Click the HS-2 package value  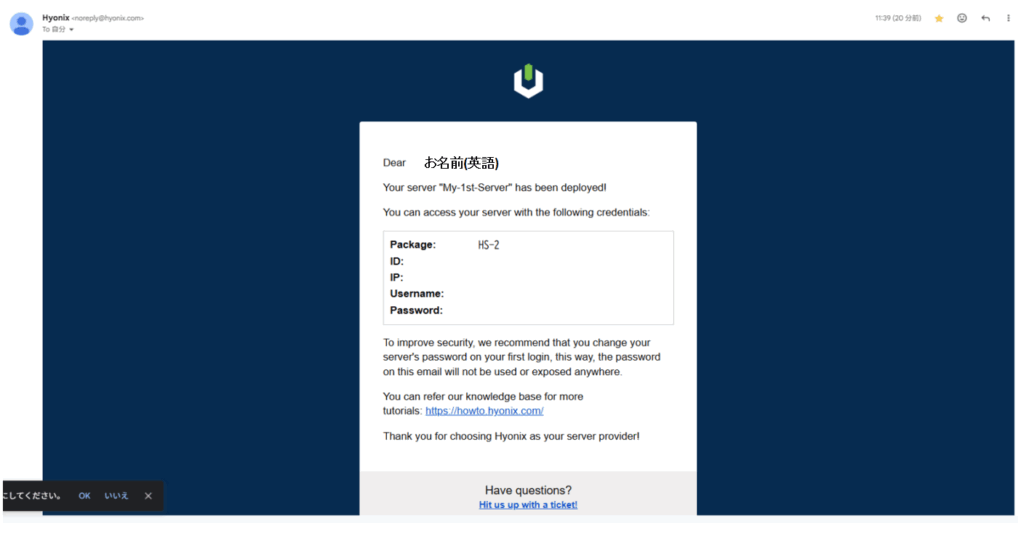(488, 245)
